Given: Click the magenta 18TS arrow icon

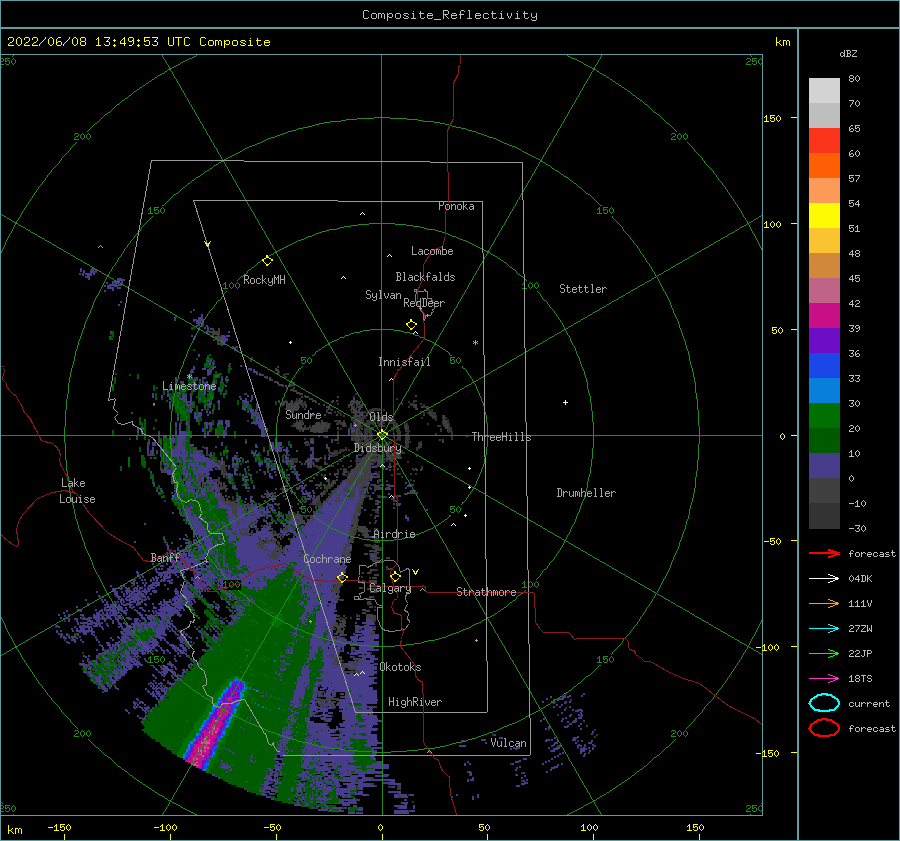Looking at the screenshot, I should (x=824, y=679).
